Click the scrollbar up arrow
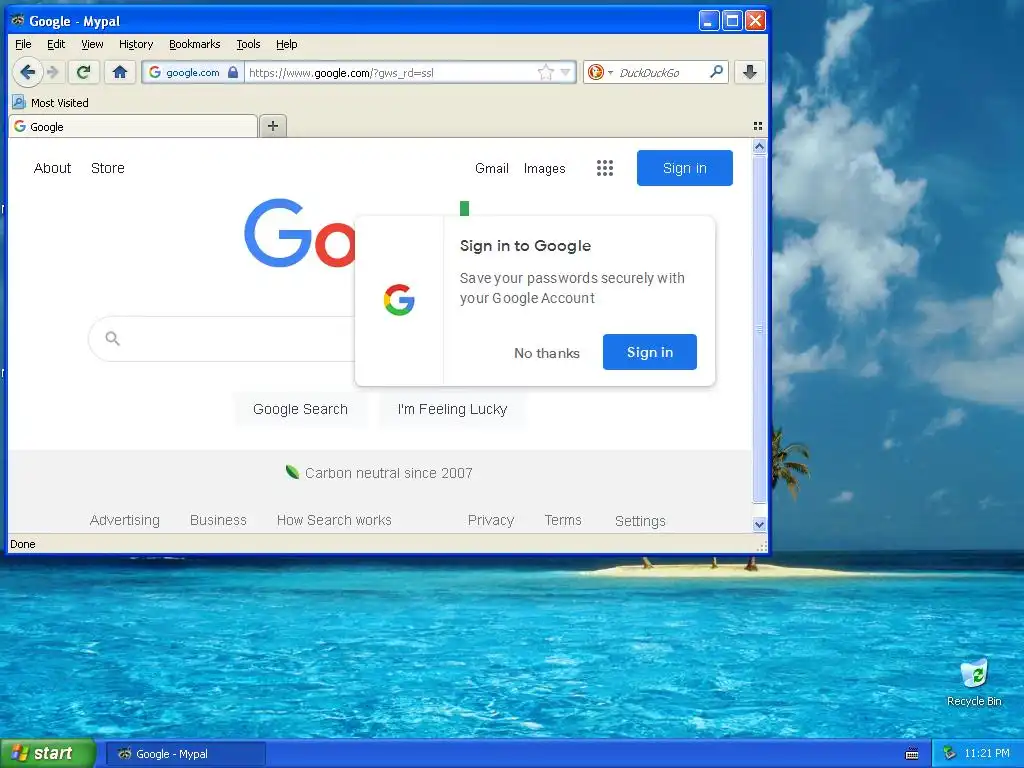Screen dimensions: 1024x768 (759, 146)
